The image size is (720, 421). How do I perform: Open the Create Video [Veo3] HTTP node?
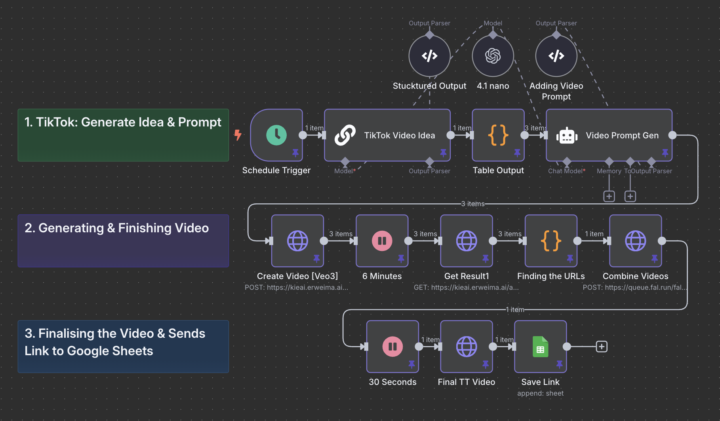[x=298, y=241]
